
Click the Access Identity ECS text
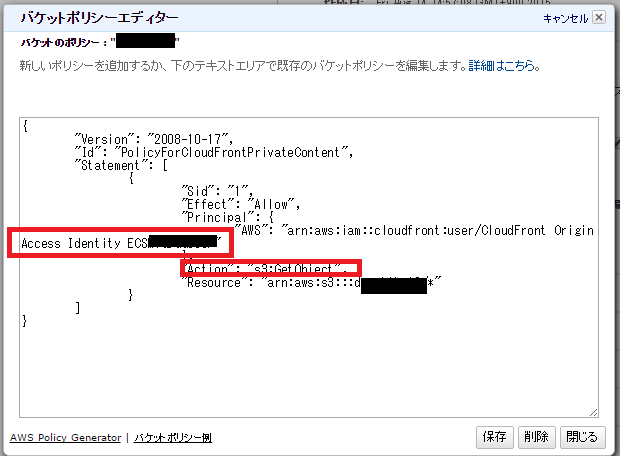click(x=84, y=243)
